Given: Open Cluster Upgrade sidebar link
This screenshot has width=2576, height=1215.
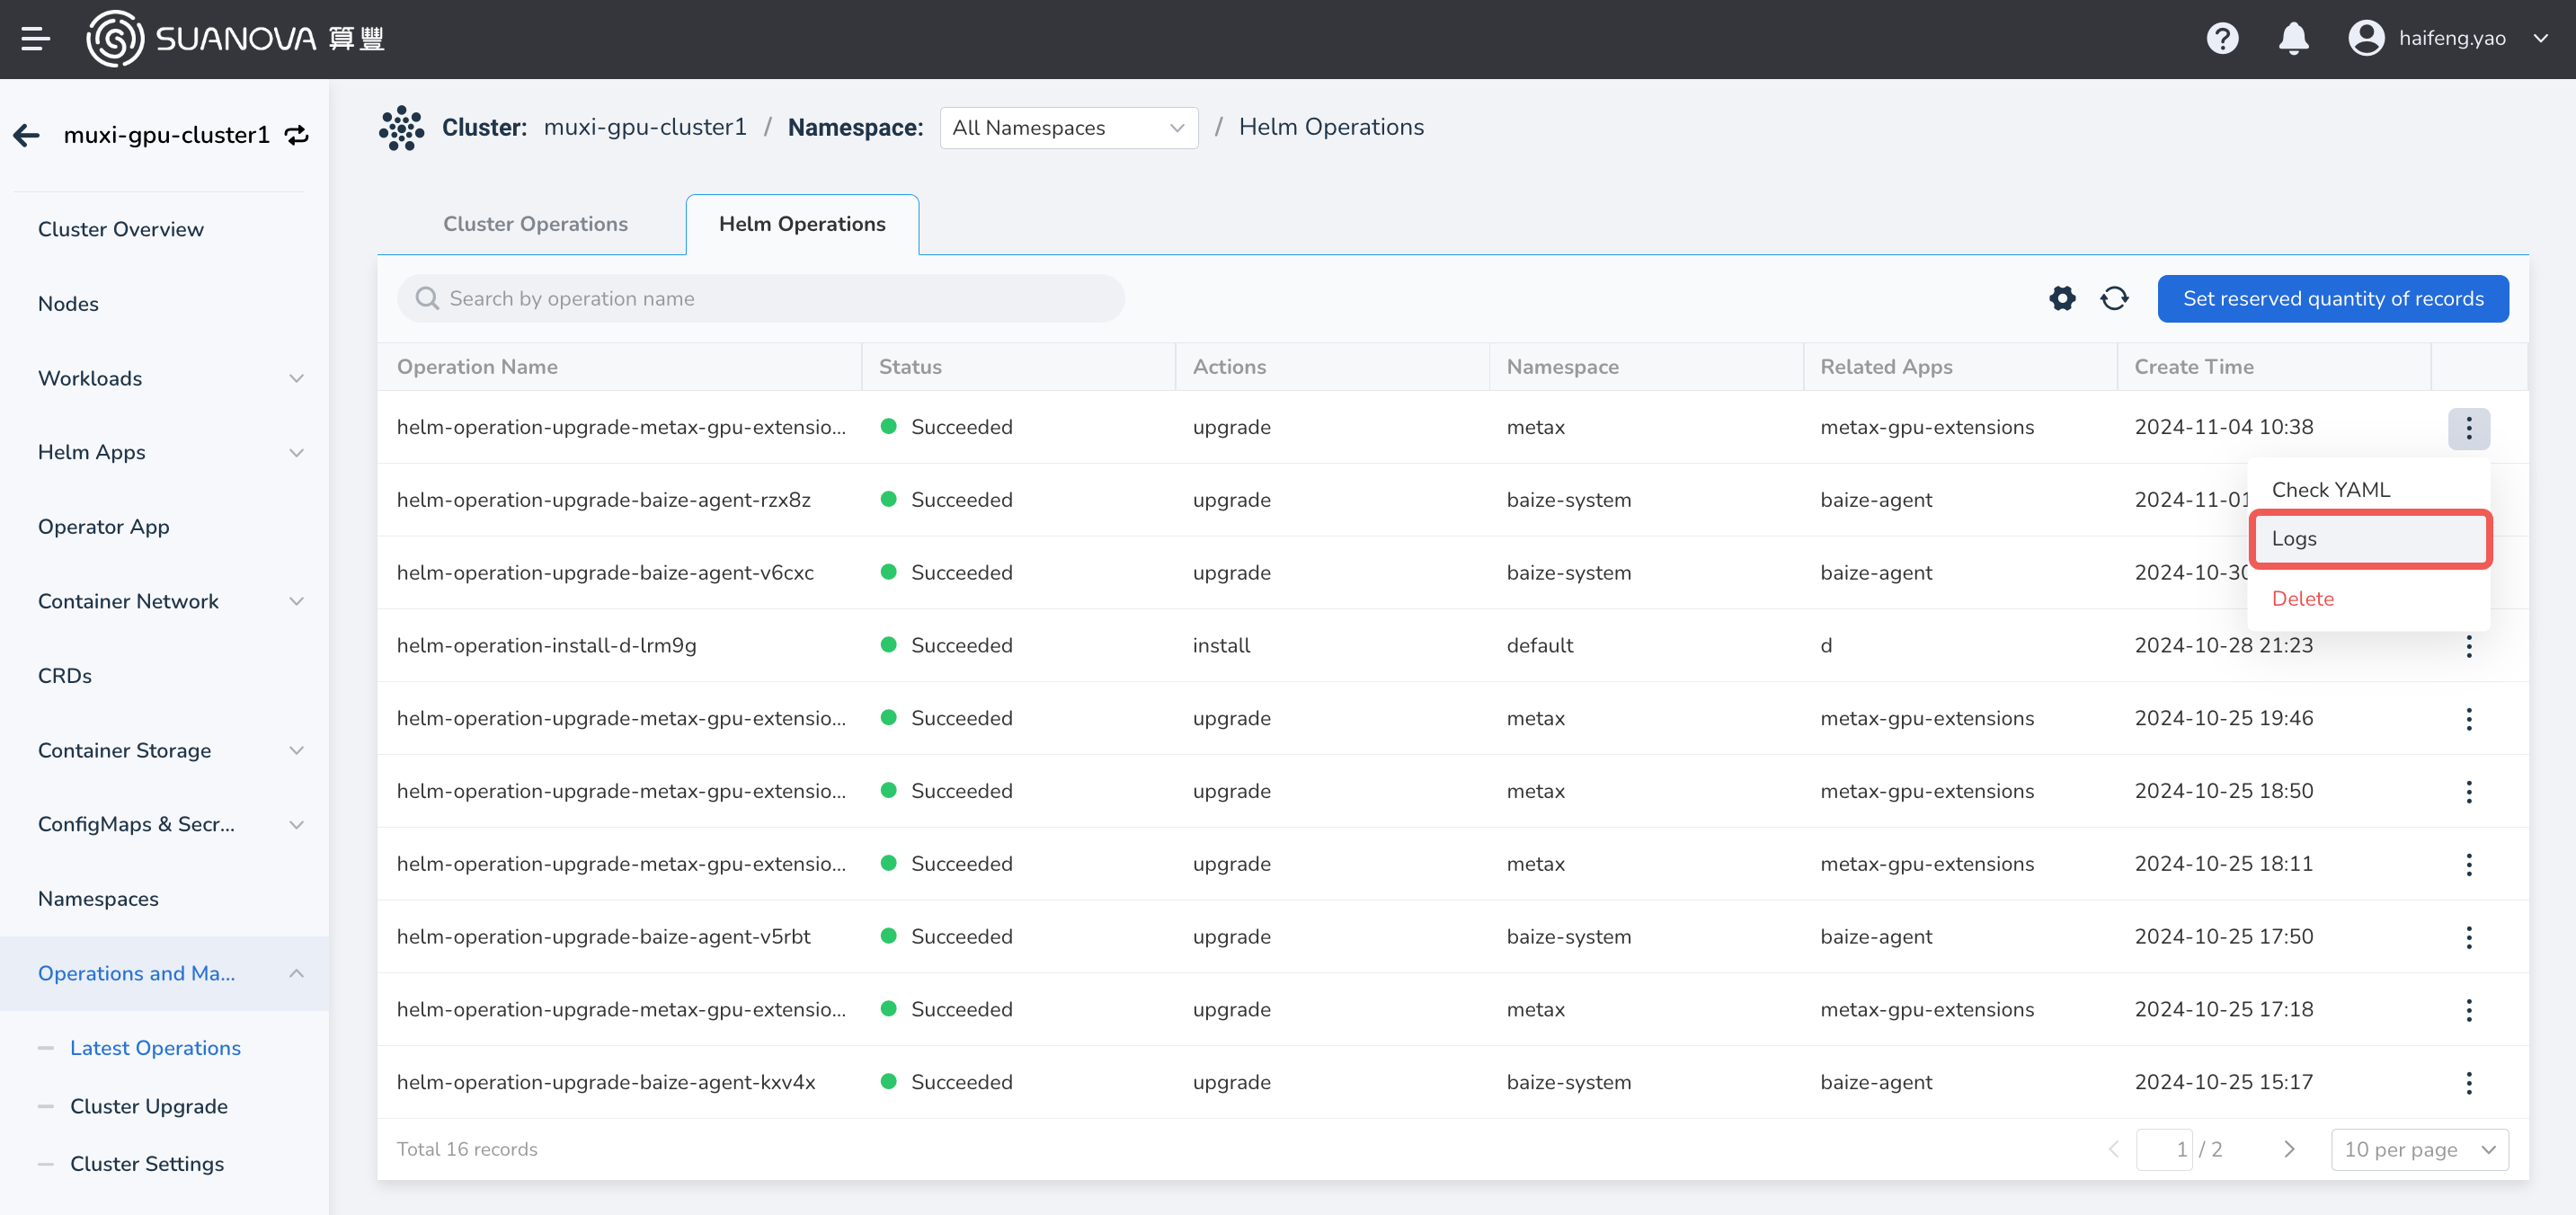Looking at the screenshot, I should (x=149, y=1106).
